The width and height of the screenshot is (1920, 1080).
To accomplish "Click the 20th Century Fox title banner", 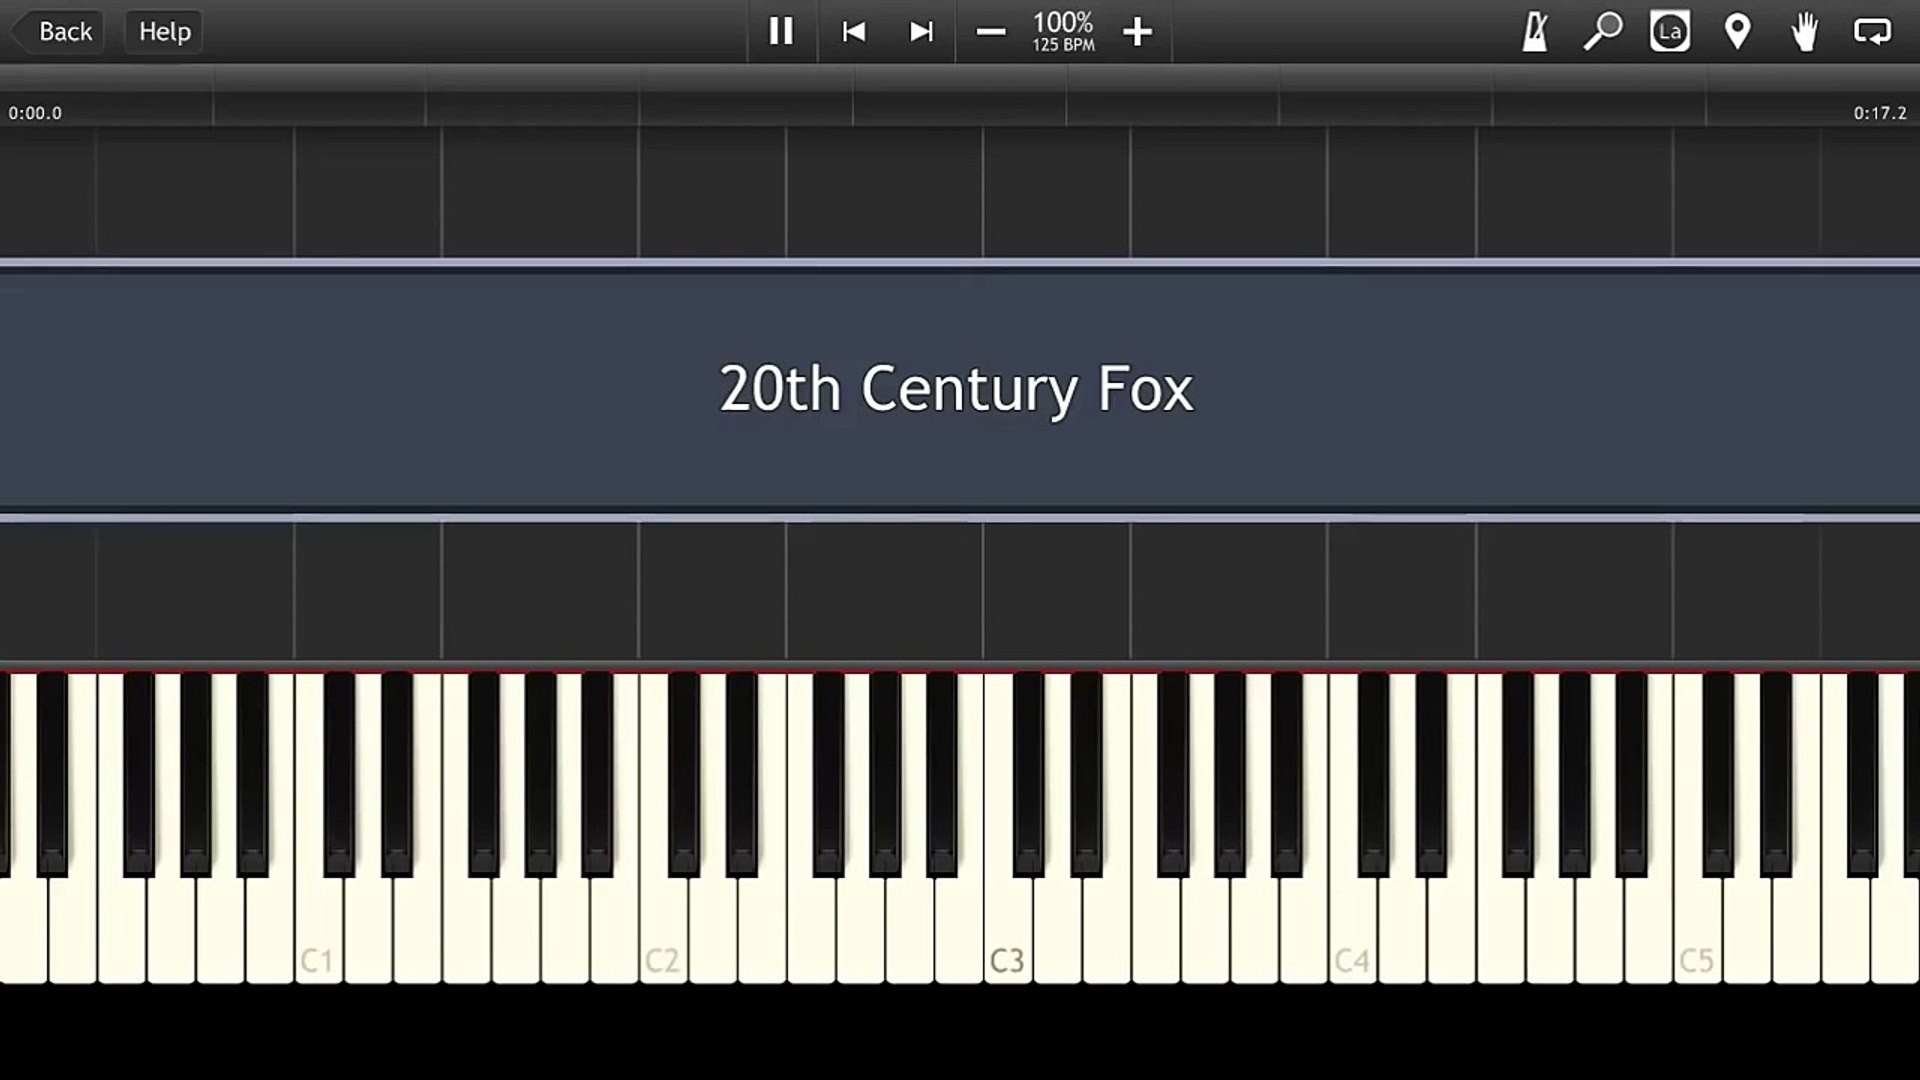I will click(x=957, y=389).
